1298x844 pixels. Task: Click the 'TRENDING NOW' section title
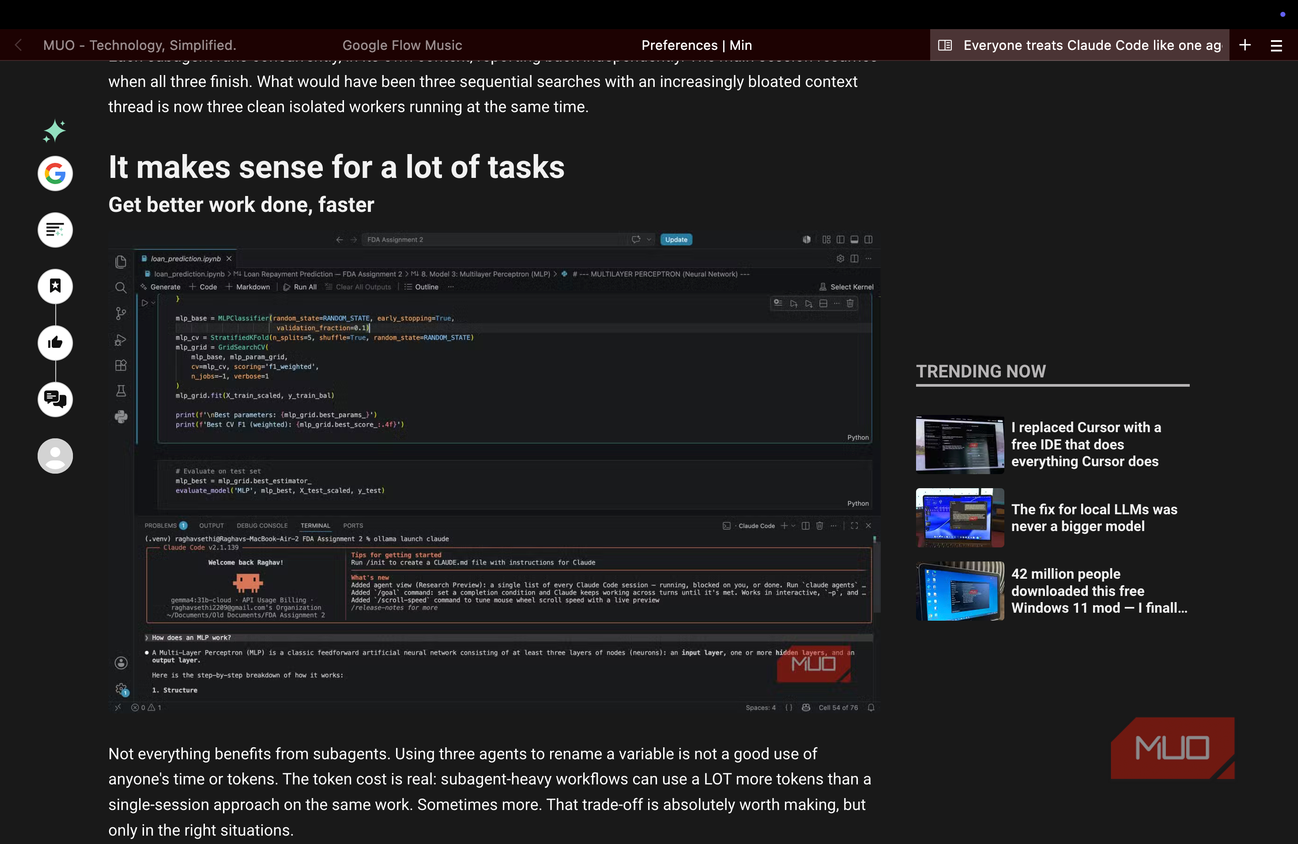[x=981, y=371]
